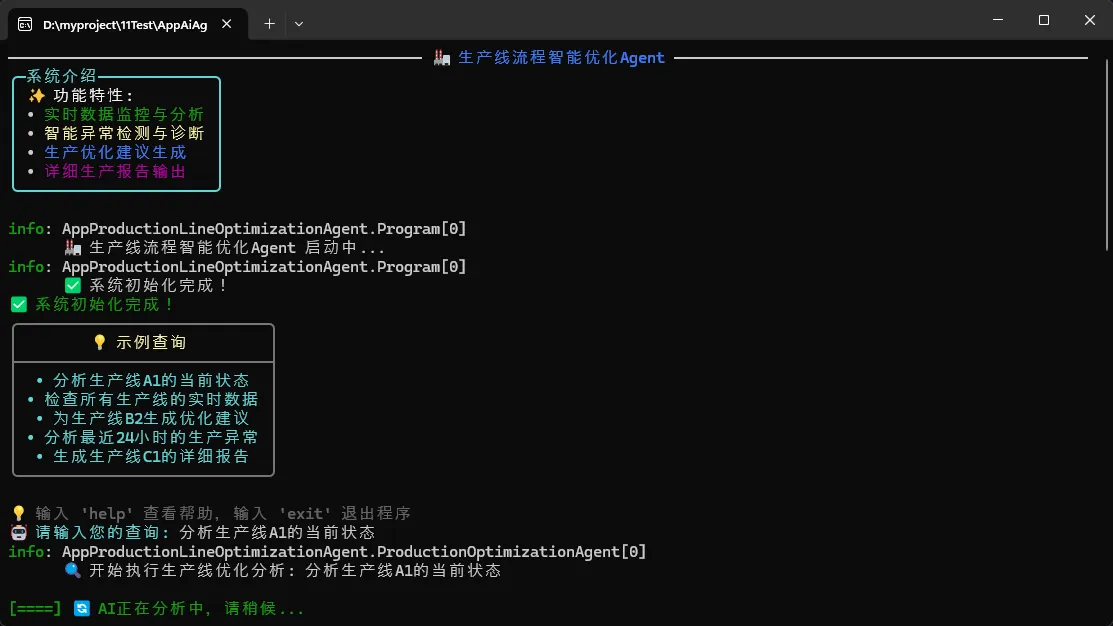Open the new tab profile dropdown chevron

[299, 24]
